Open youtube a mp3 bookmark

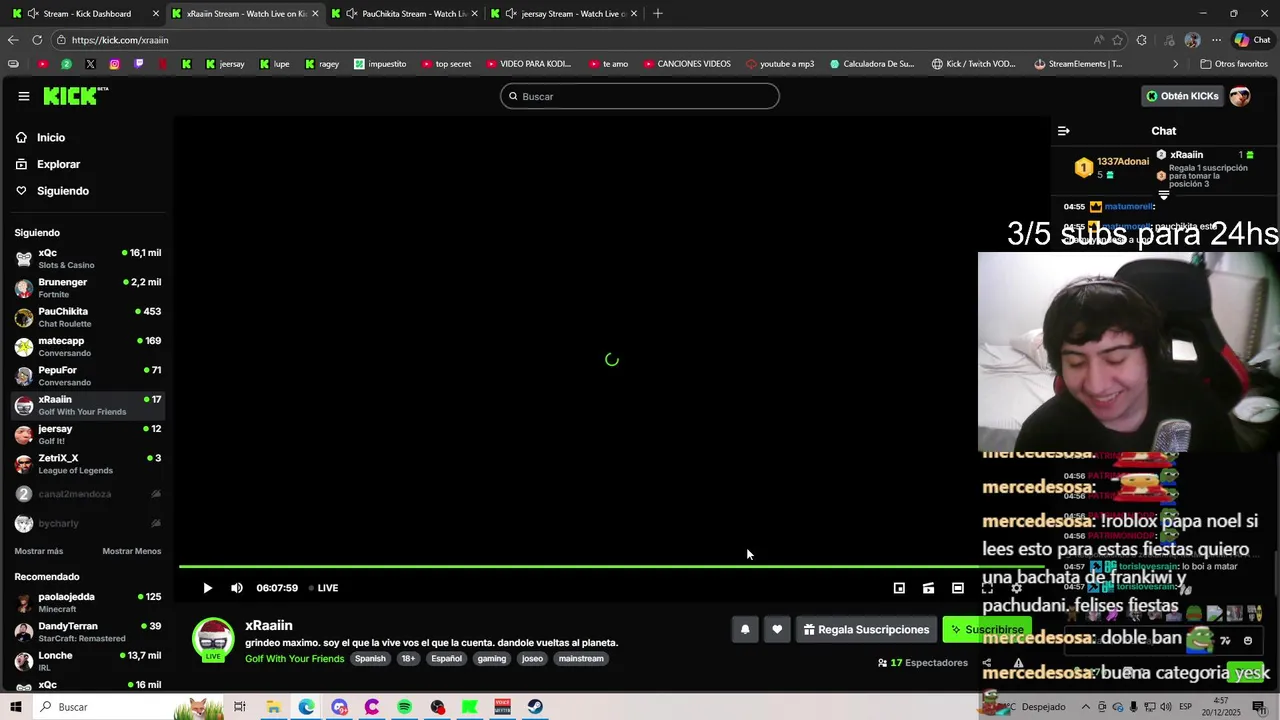pyautogui.click(x=780, y=64)
